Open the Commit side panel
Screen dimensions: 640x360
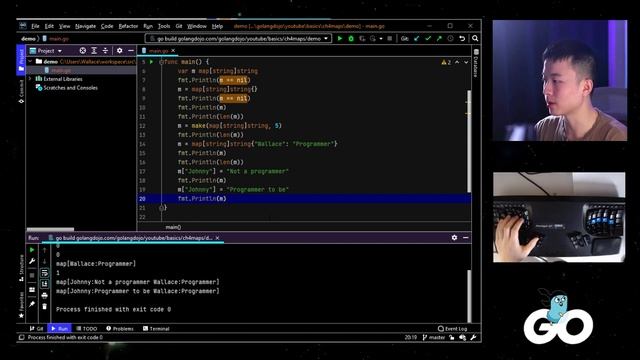tap(21, 91)
